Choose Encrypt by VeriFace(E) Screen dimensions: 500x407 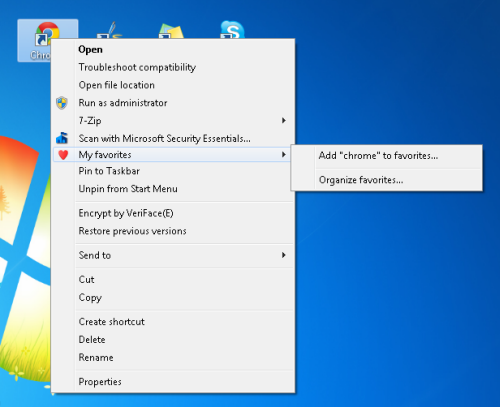(x=173, y=213)
